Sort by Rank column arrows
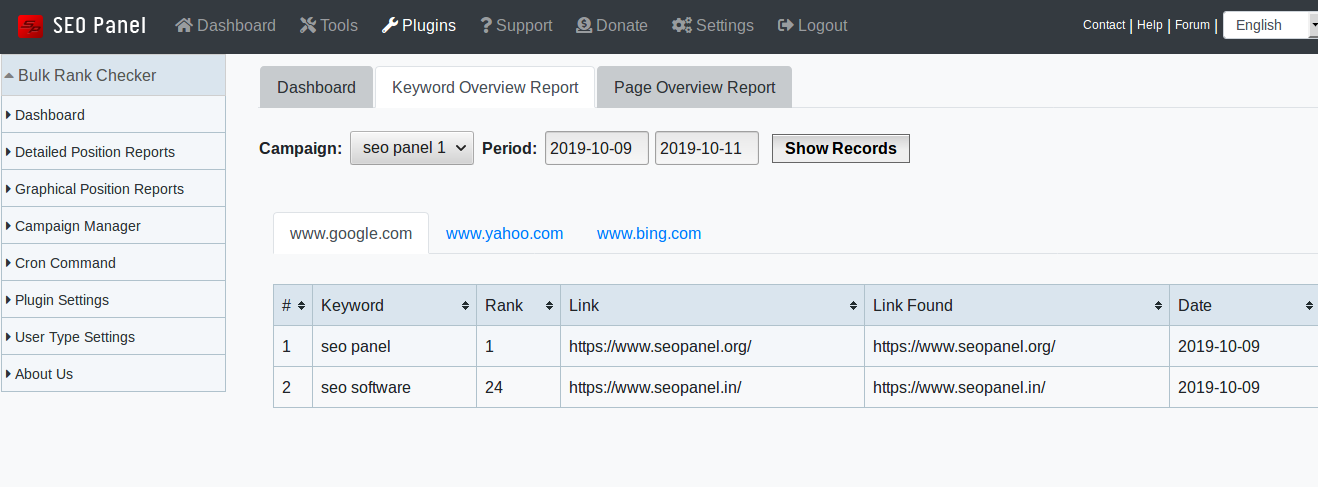This screenshot has height=487, width=1318. coord(550,306)
